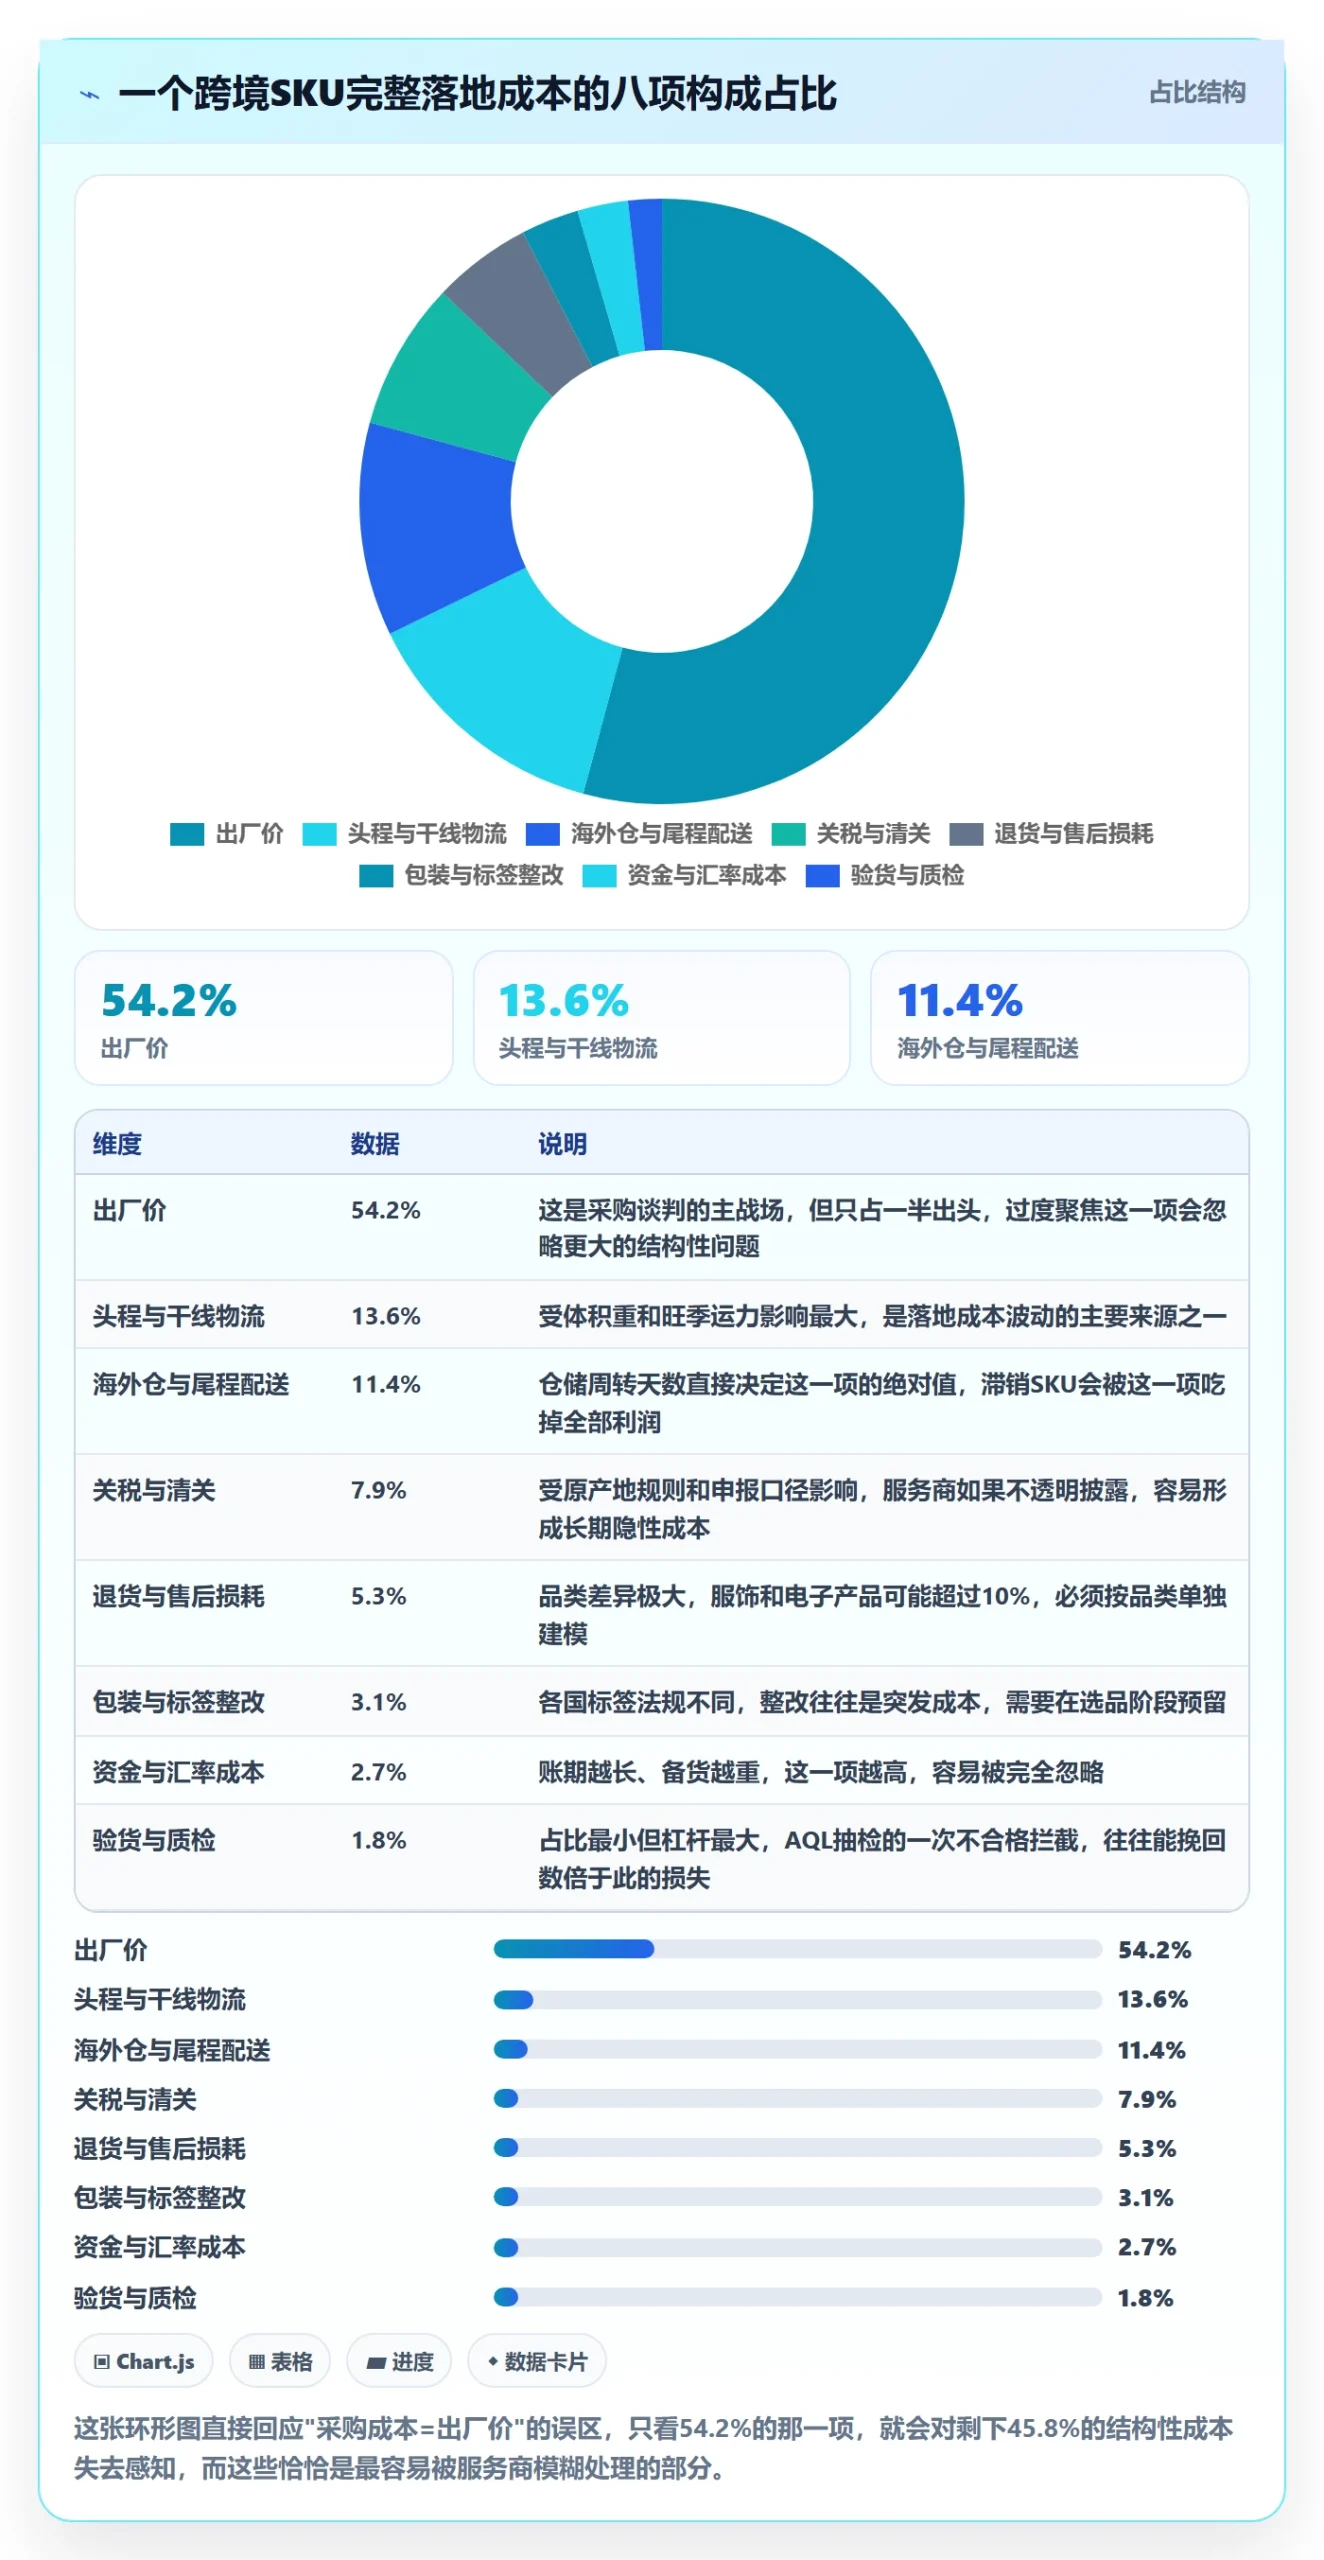Select the Chart.js tag chip
1324x2560 pixels.
coord(144,2362)
